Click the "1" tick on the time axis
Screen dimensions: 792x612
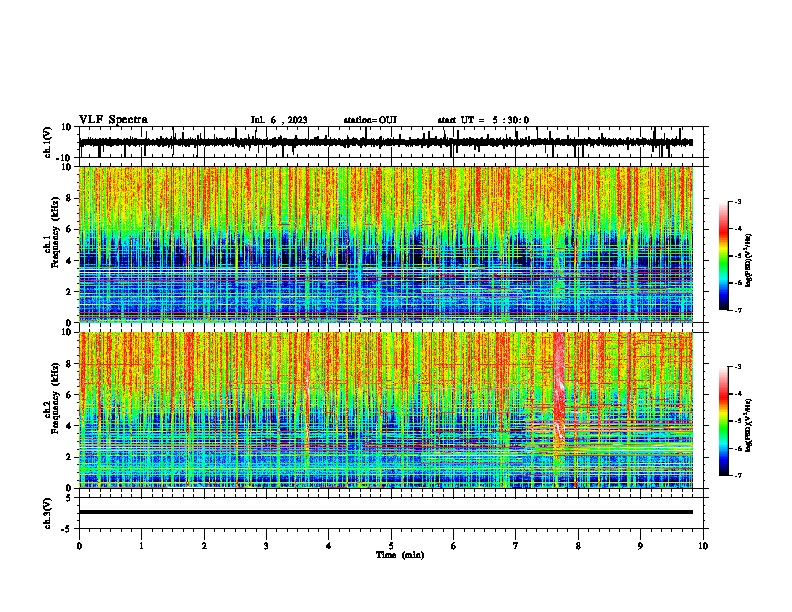point(141,546)
